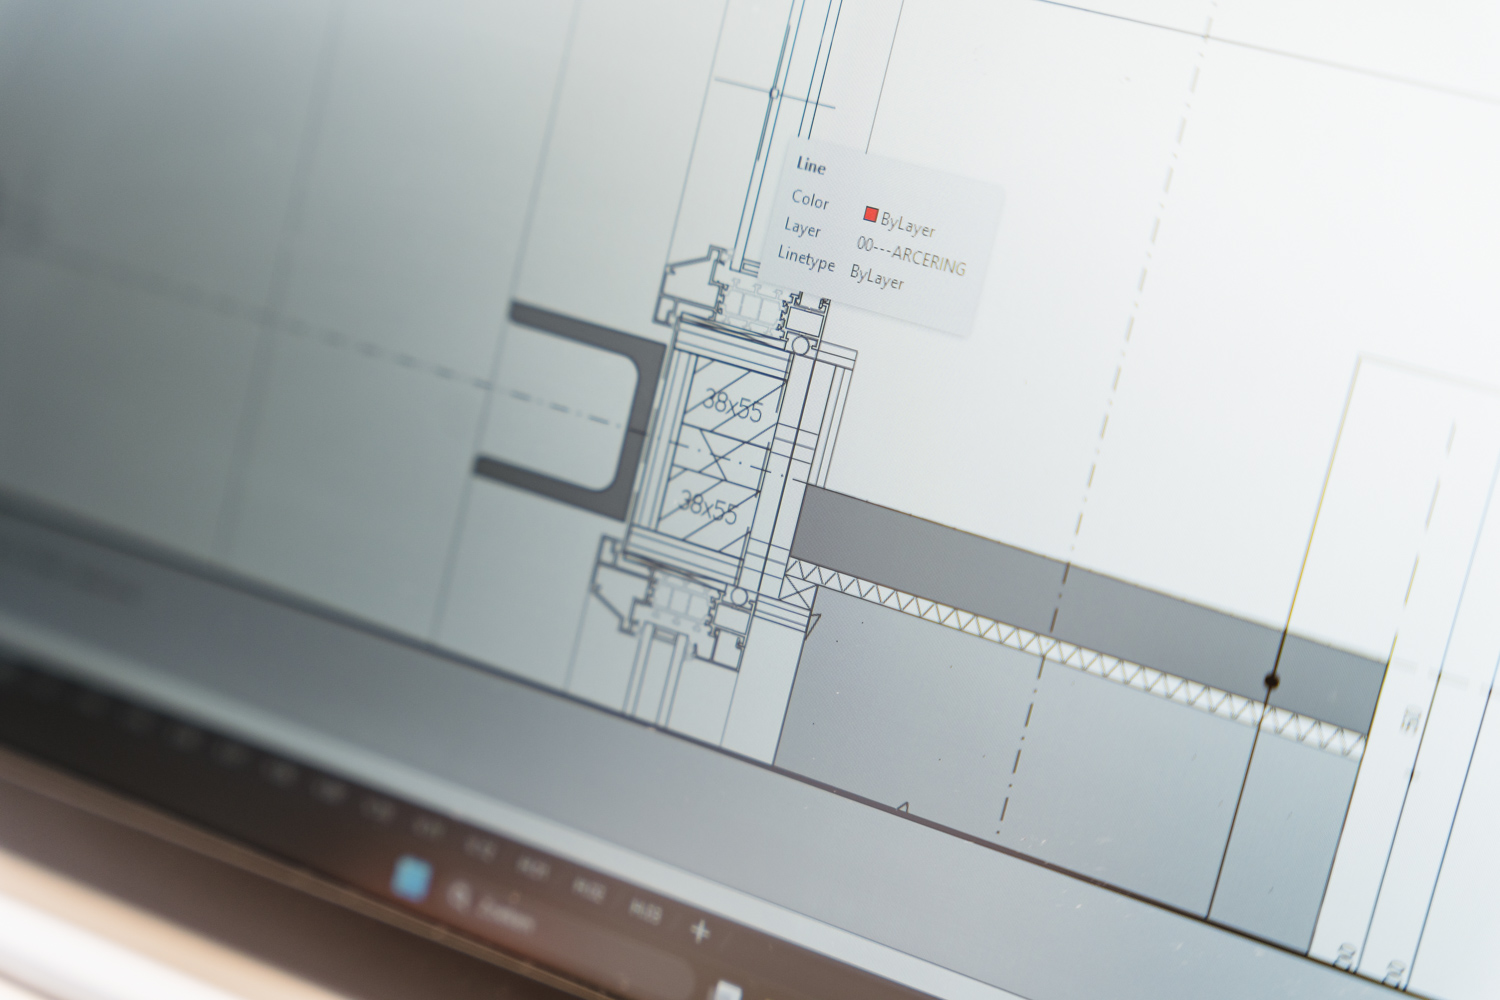Click the red color swatch in the Line tooltip

point(871,215)
